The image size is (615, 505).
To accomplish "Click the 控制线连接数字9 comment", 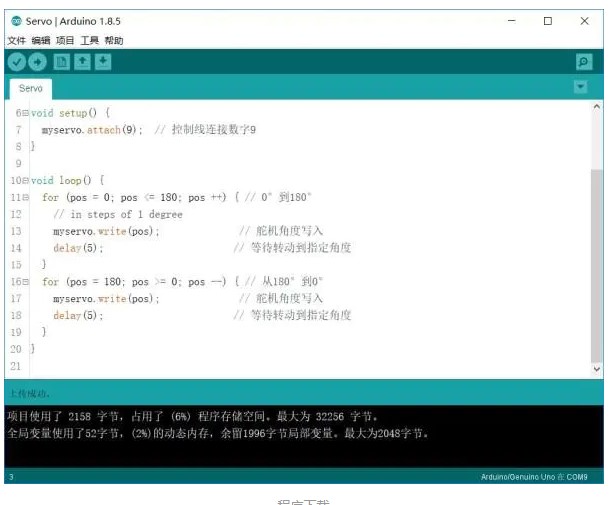I will [205, 130].
